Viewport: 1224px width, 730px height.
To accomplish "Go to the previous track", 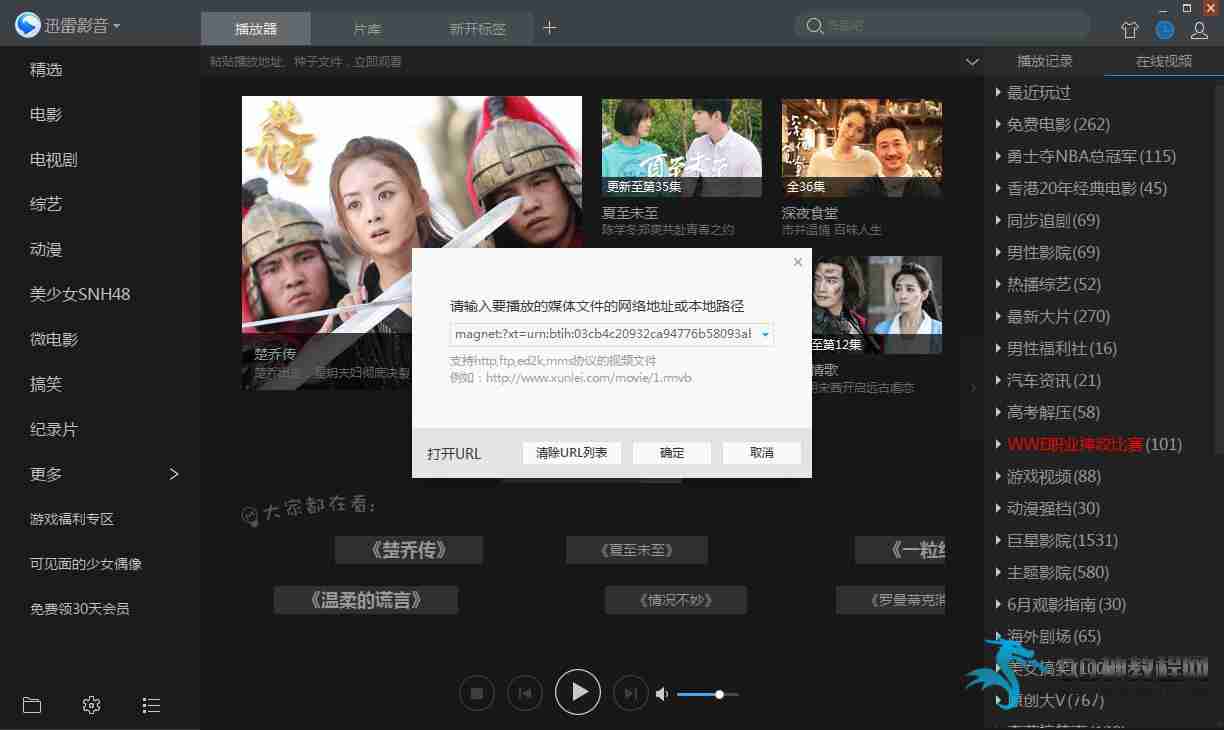I will [525, 693].
